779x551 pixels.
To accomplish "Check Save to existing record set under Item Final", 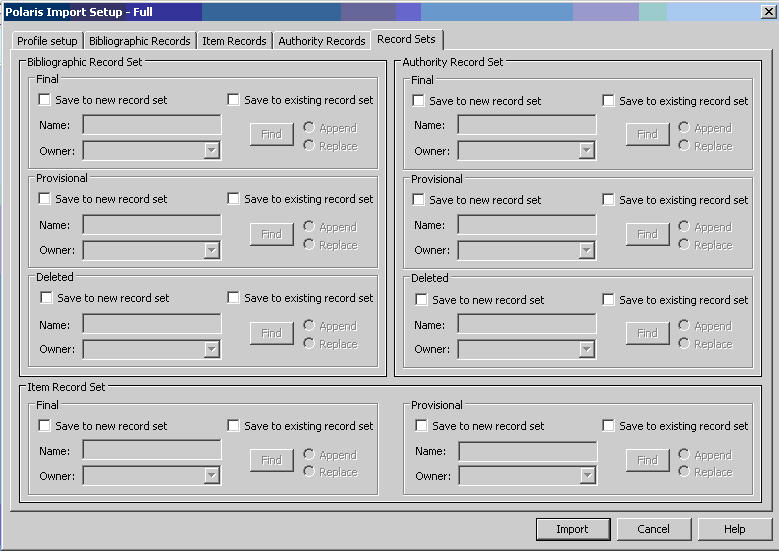I will pyautogui.click(x=233, y=425).
